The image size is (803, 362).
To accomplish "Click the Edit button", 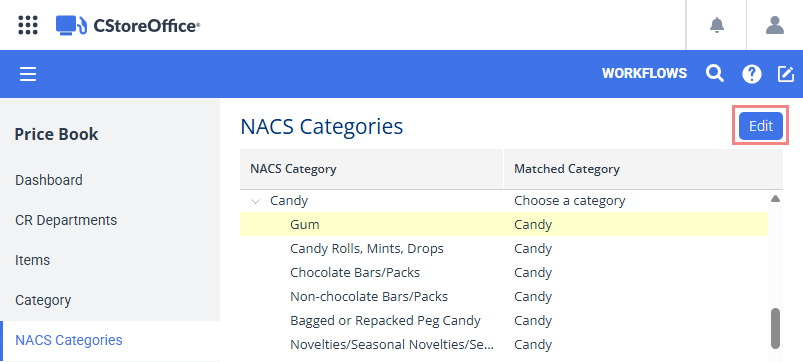I will point(760,126).
